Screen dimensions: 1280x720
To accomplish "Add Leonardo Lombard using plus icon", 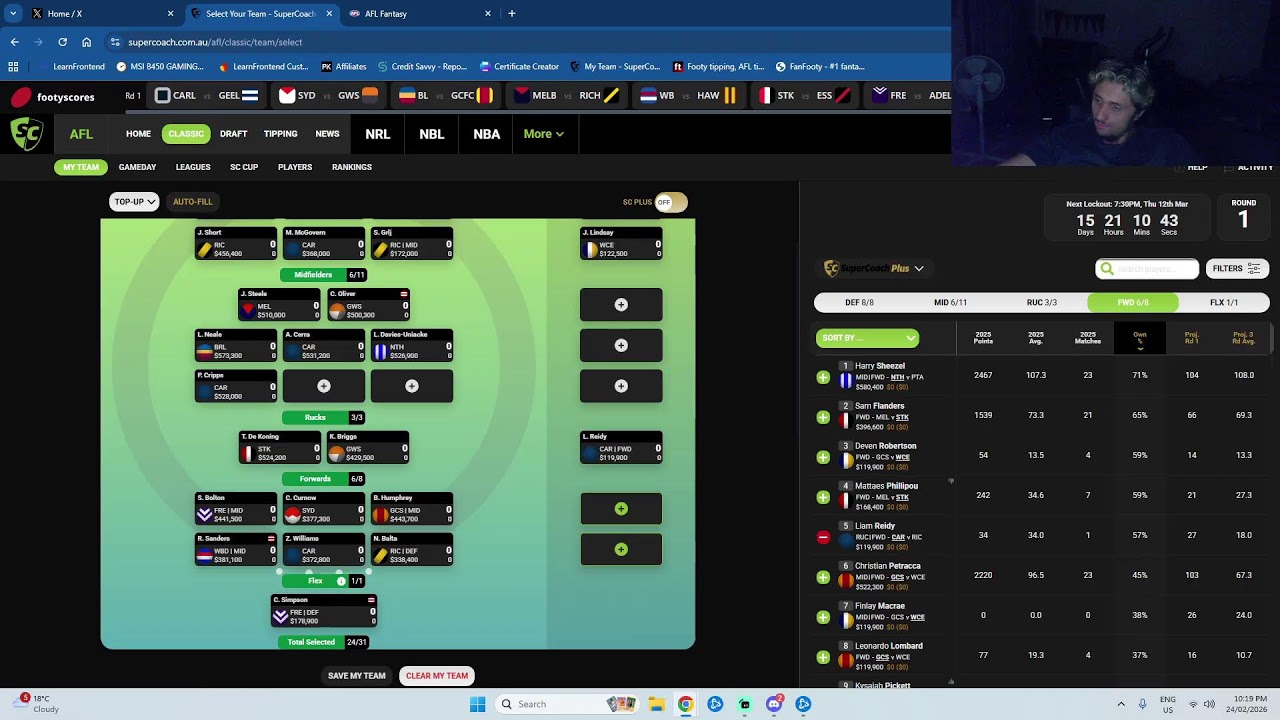I will (x=823, y=657).
